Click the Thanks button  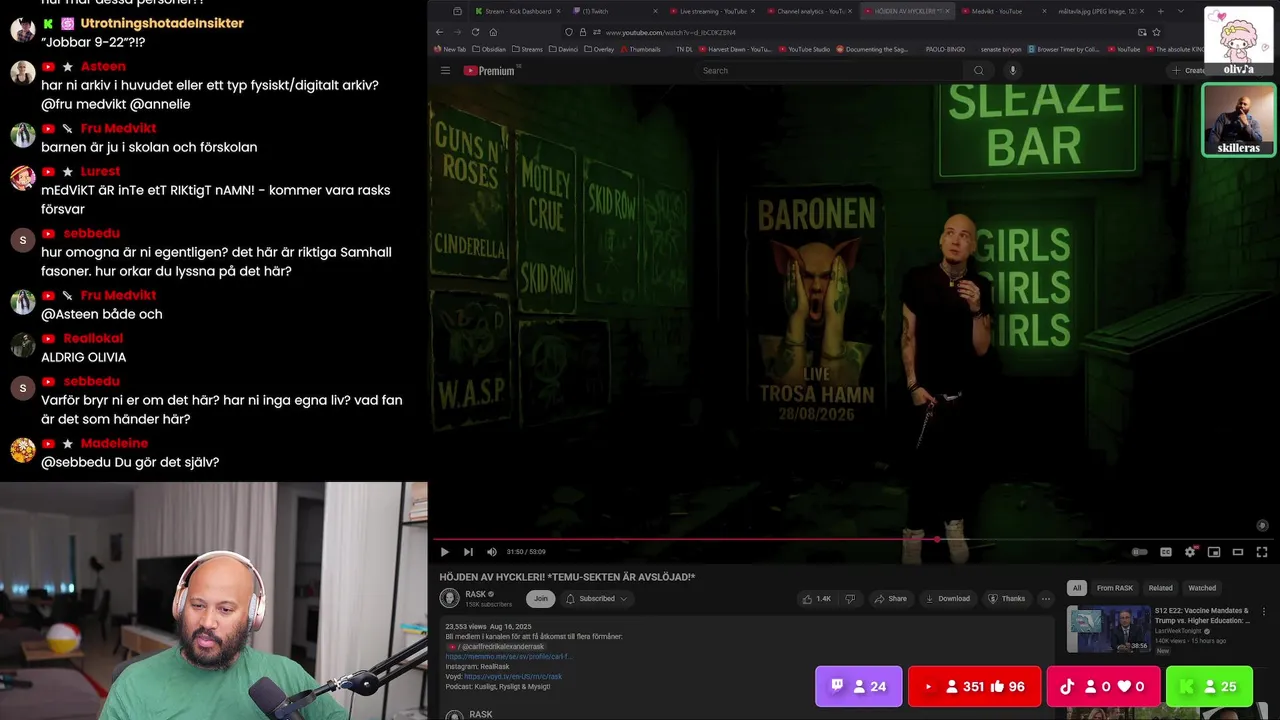click(1007, 598)
